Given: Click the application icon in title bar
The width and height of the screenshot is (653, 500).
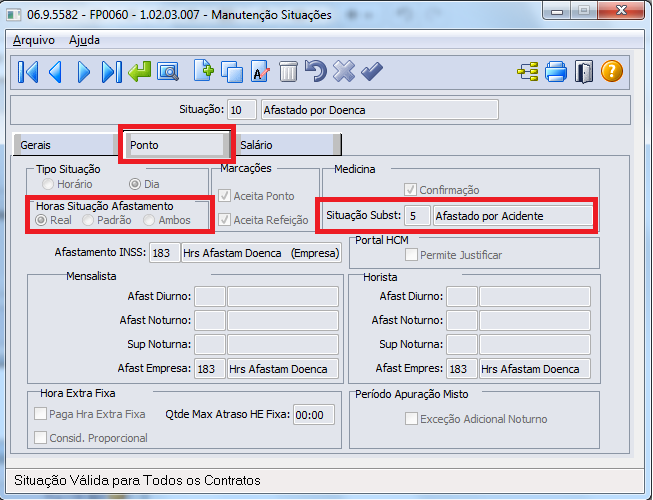Looking at the screenshot, I should point(14,15).
